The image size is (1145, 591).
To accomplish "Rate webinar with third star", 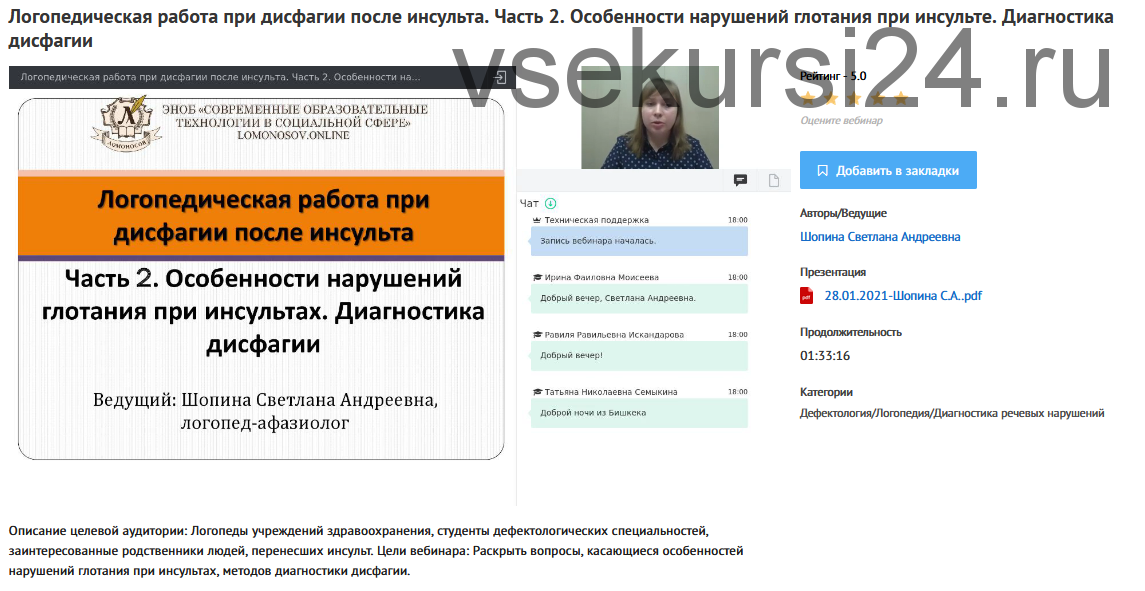I will click(x=855, y=99).
